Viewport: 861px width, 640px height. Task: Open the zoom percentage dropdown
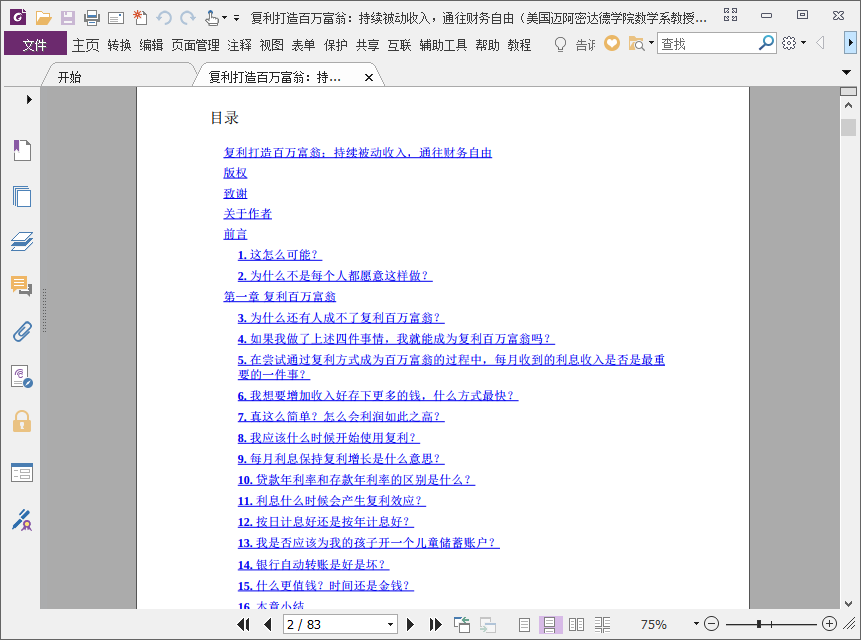(x=696, y=624)
